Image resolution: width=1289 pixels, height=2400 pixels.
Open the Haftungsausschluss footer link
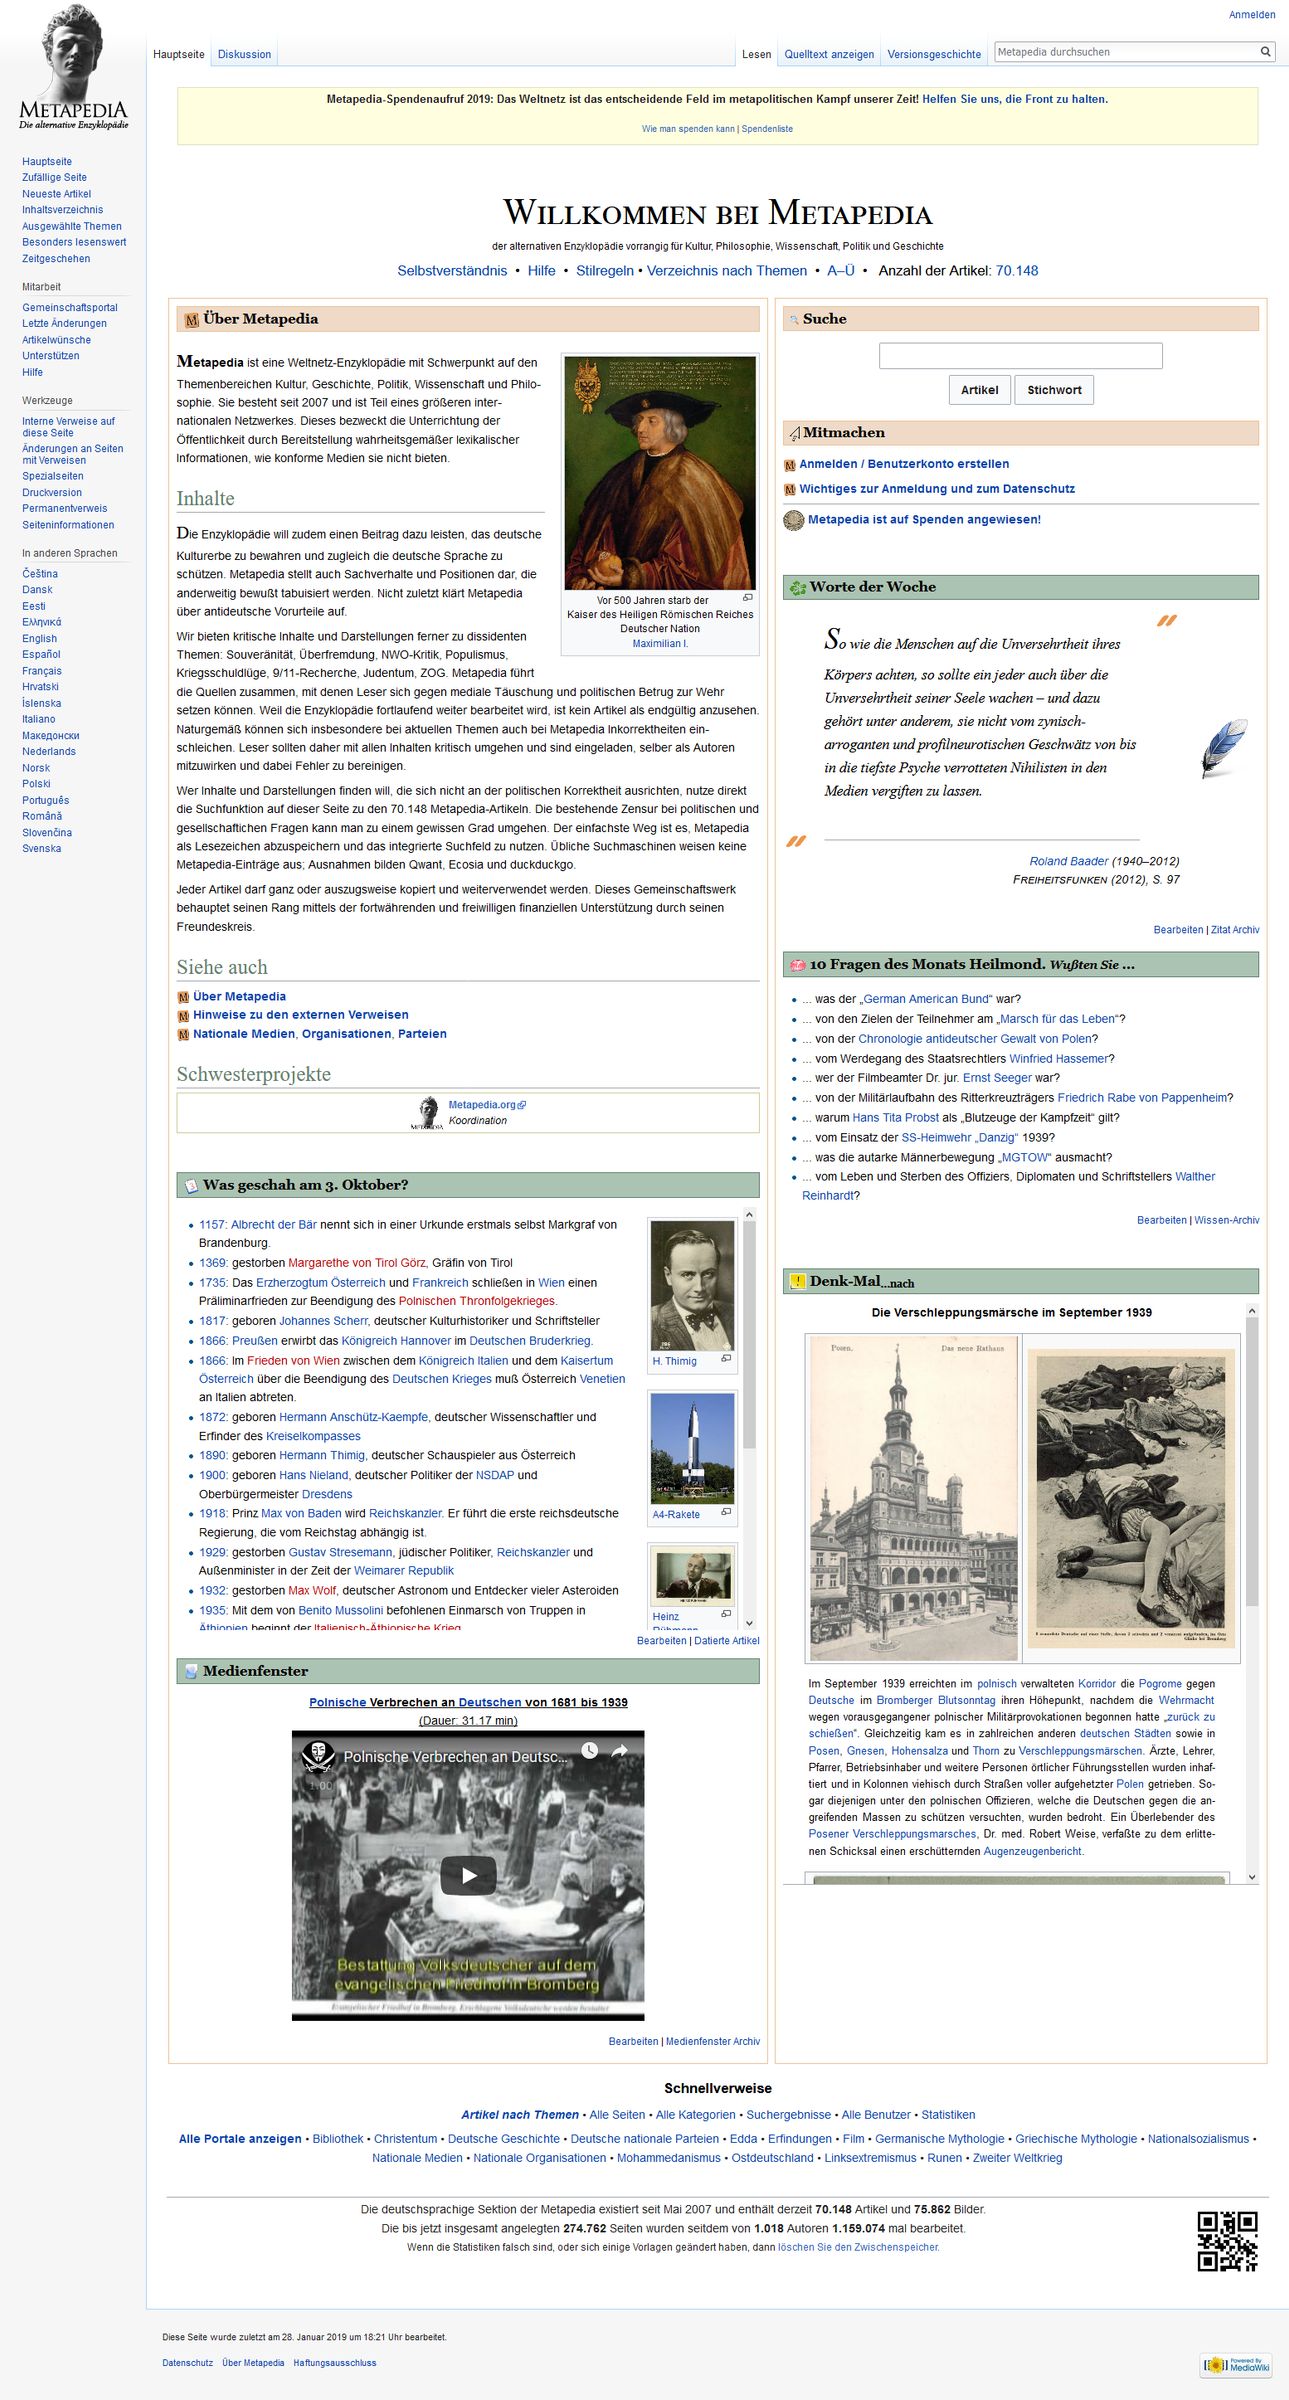pyautogui.click(x=335, y=2363)
